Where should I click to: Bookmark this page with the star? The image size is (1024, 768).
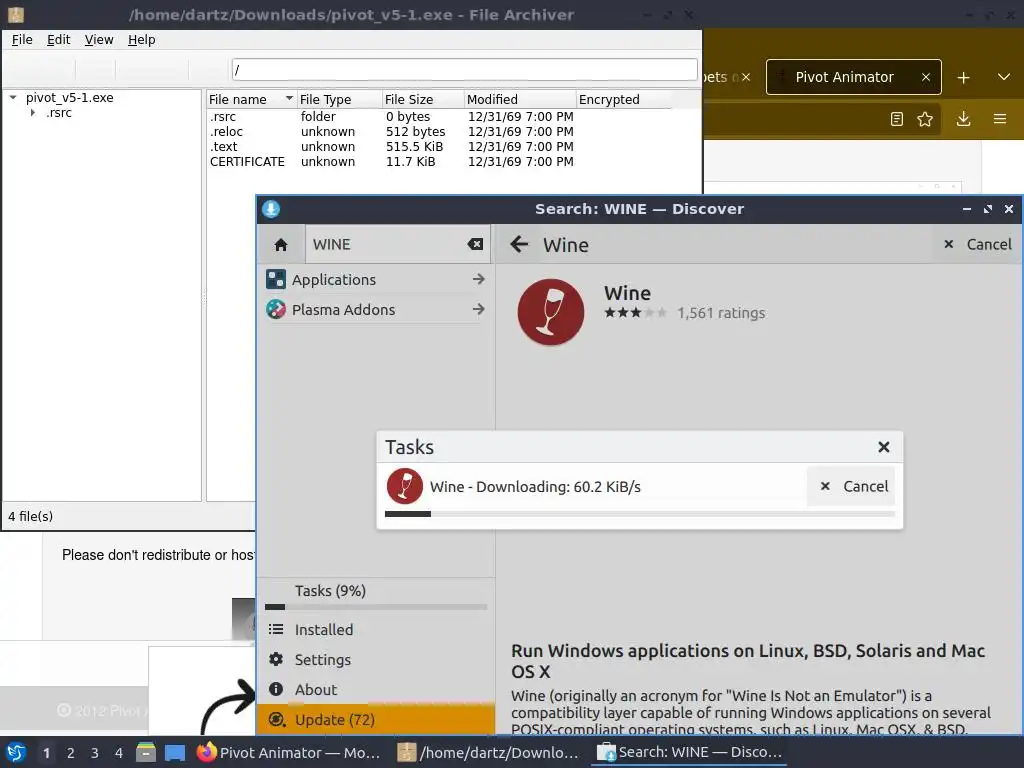tap(925, 119)
